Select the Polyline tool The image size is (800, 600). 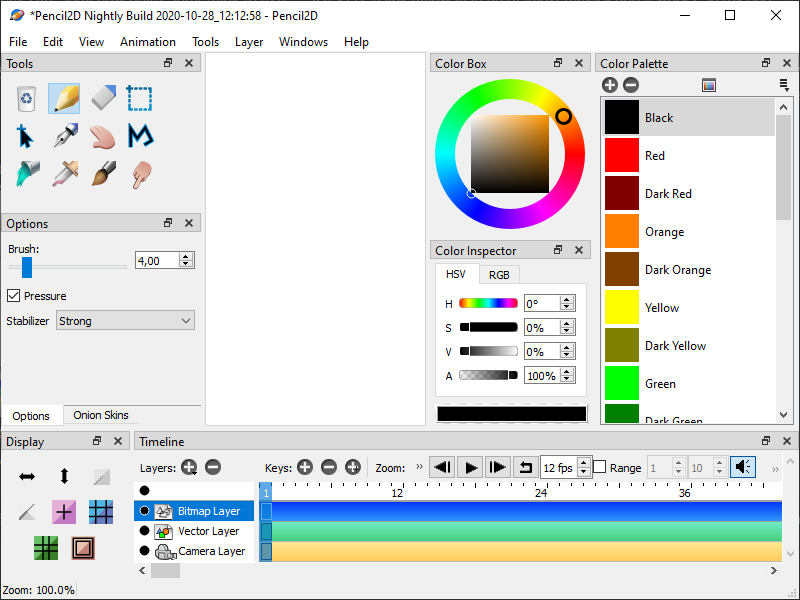click(x=140, y=136)
